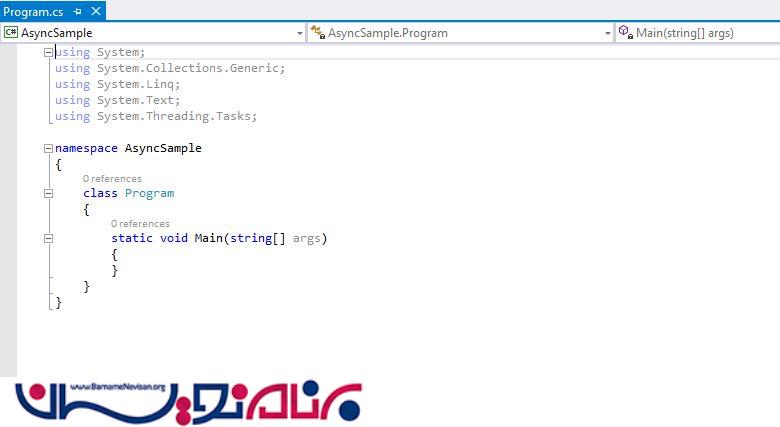The height and width of the screenshot is (427, 780).
Task: Click 'System.Collections.Generic' text
Action: point(190,68)
